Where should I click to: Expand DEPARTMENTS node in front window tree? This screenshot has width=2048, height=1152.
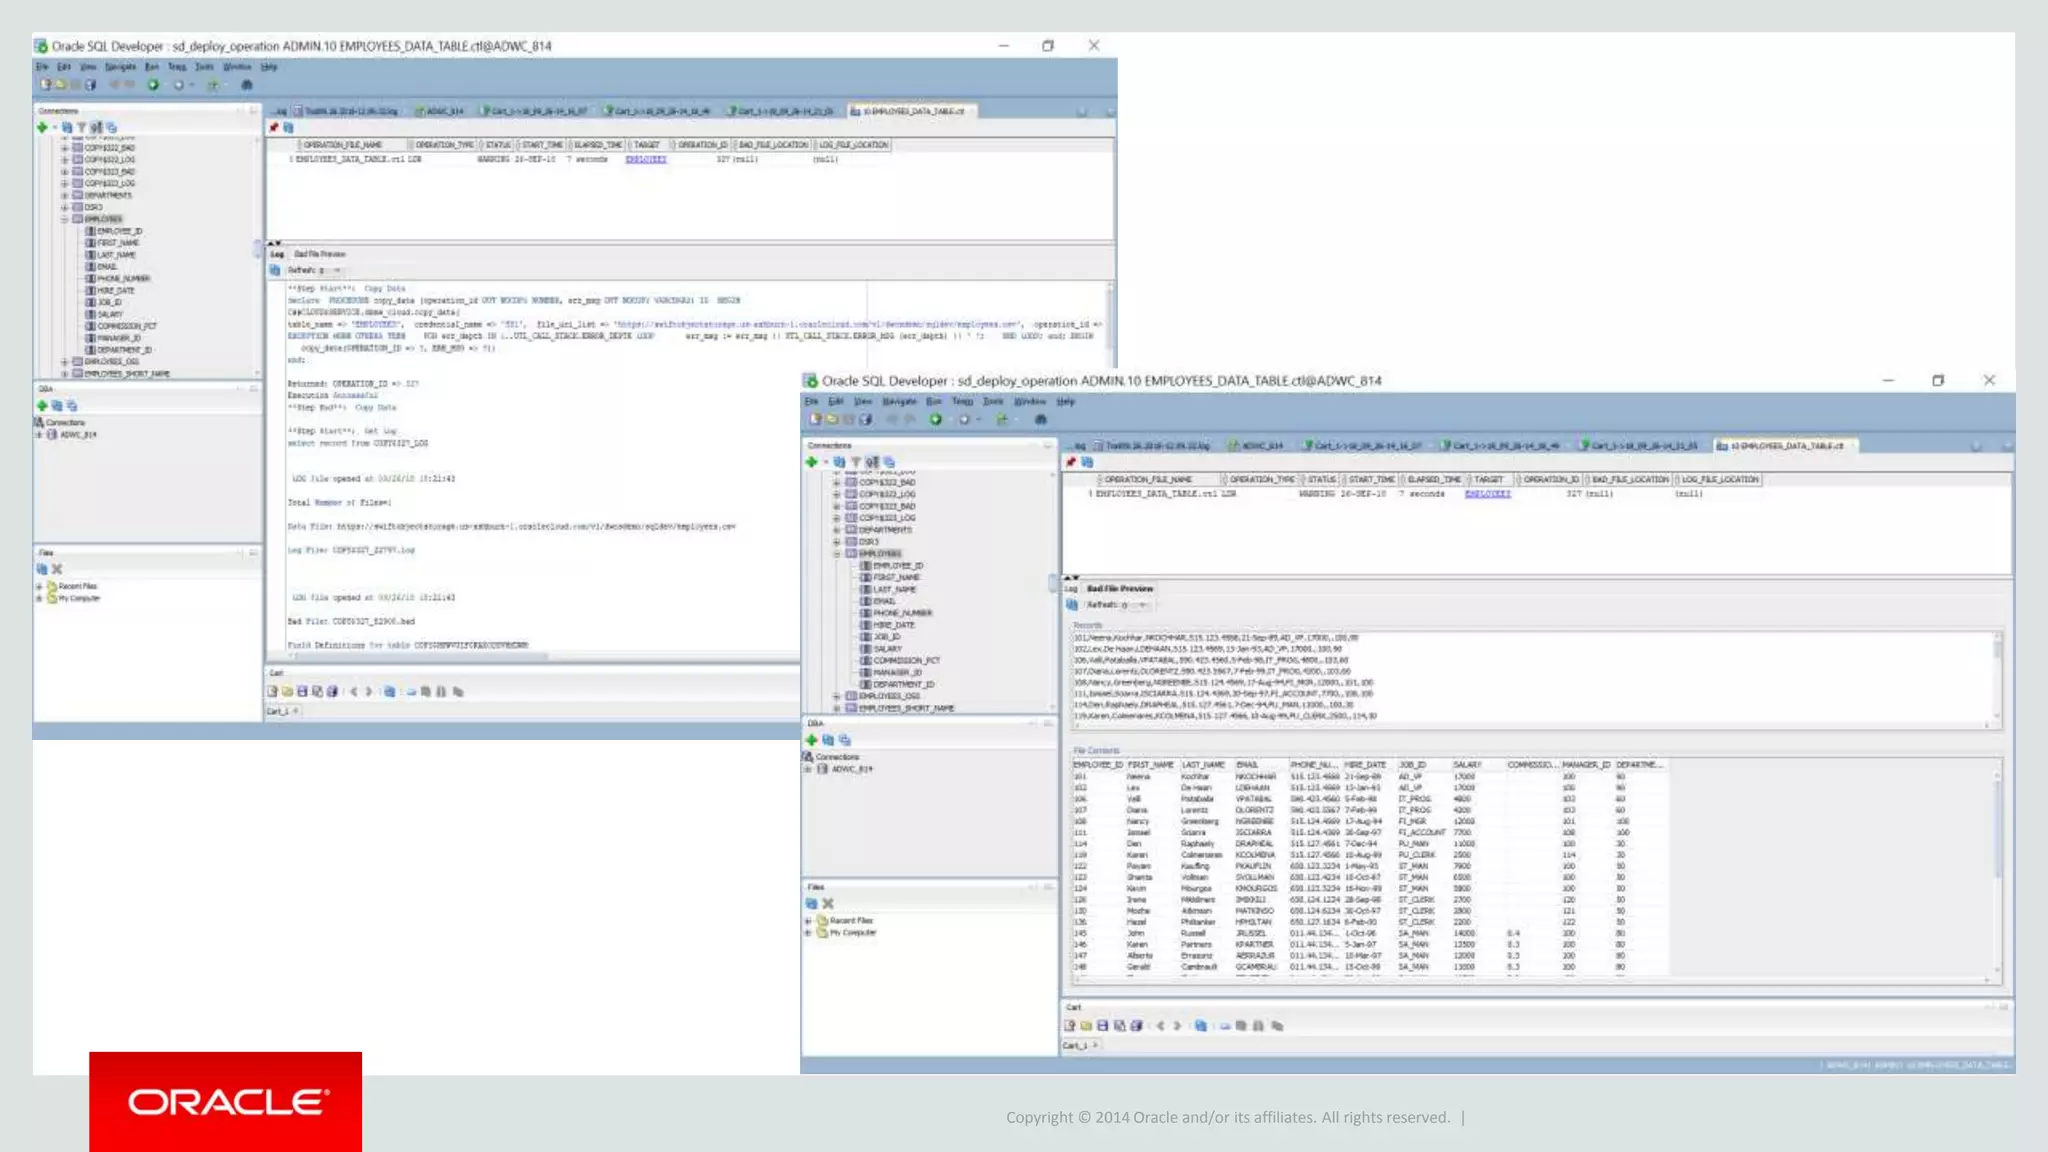tap(837, 530)
